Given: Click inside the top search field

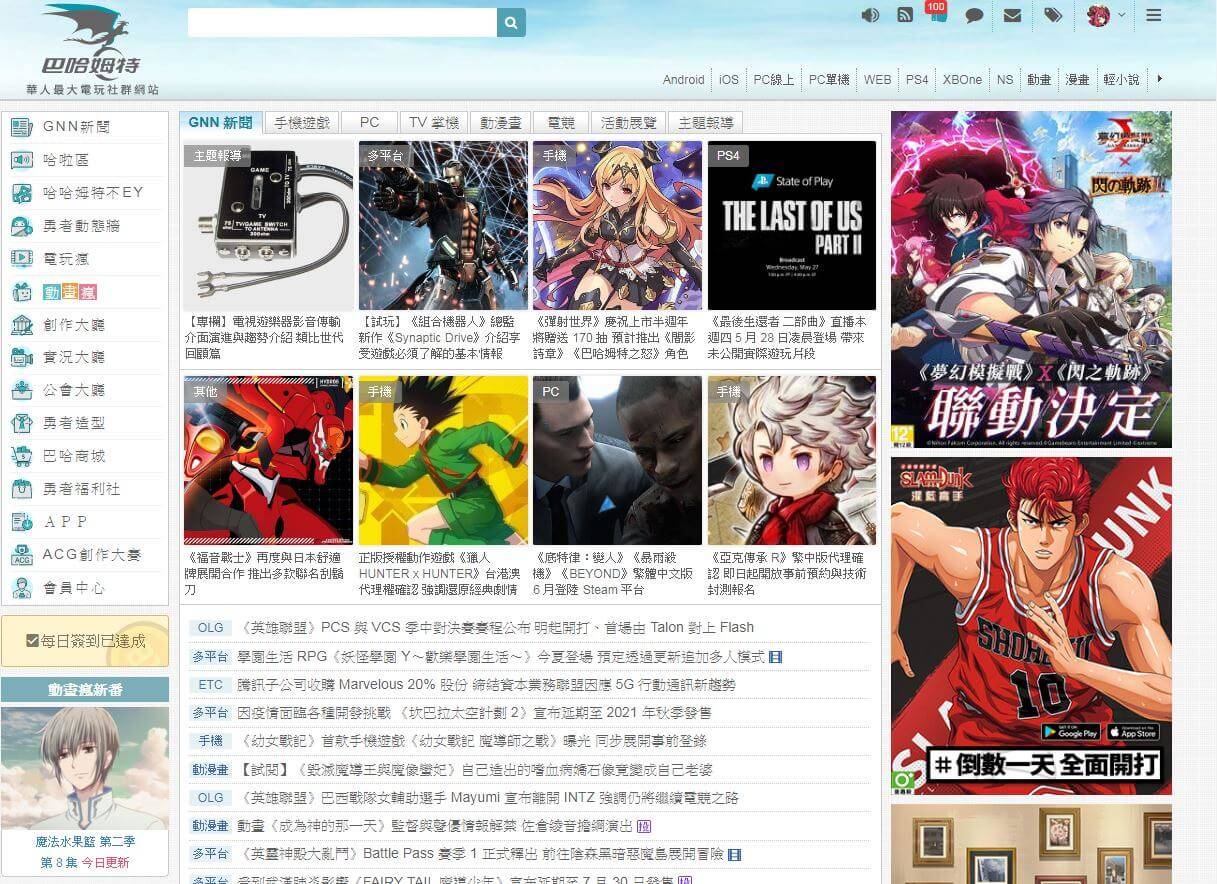Looking at the screenshot, I should click(x=342, y=22).
